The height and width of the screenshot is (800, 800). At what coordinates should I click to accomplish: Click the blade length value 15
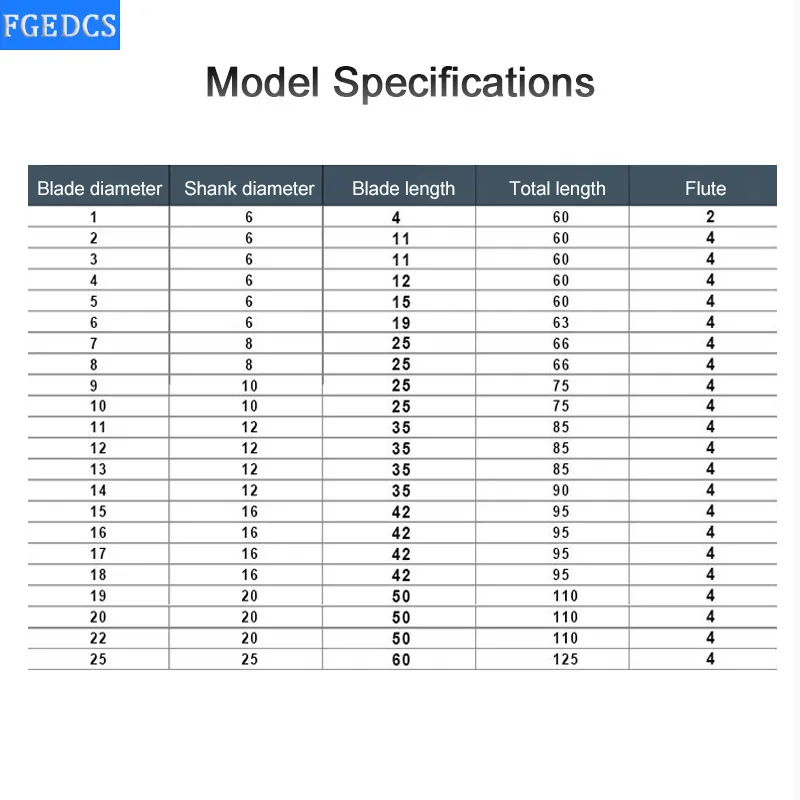pyautogui.click(x=401, y=302)
